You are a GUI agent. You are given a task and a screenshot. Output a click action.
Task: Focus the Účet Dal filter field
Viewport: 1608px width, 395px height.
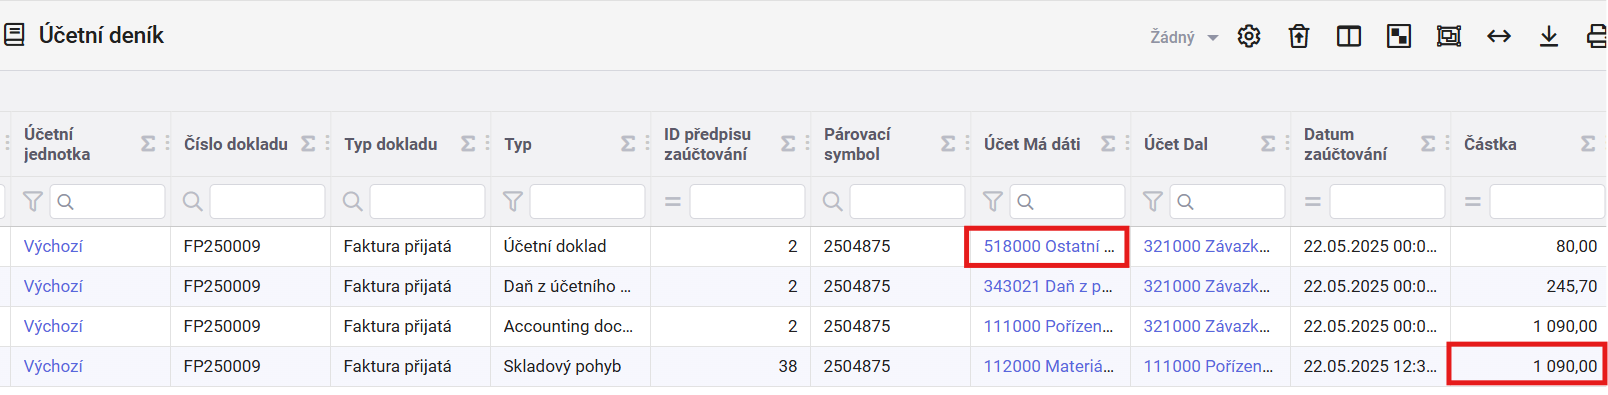pyautogui.click(x=1228, y=202)
